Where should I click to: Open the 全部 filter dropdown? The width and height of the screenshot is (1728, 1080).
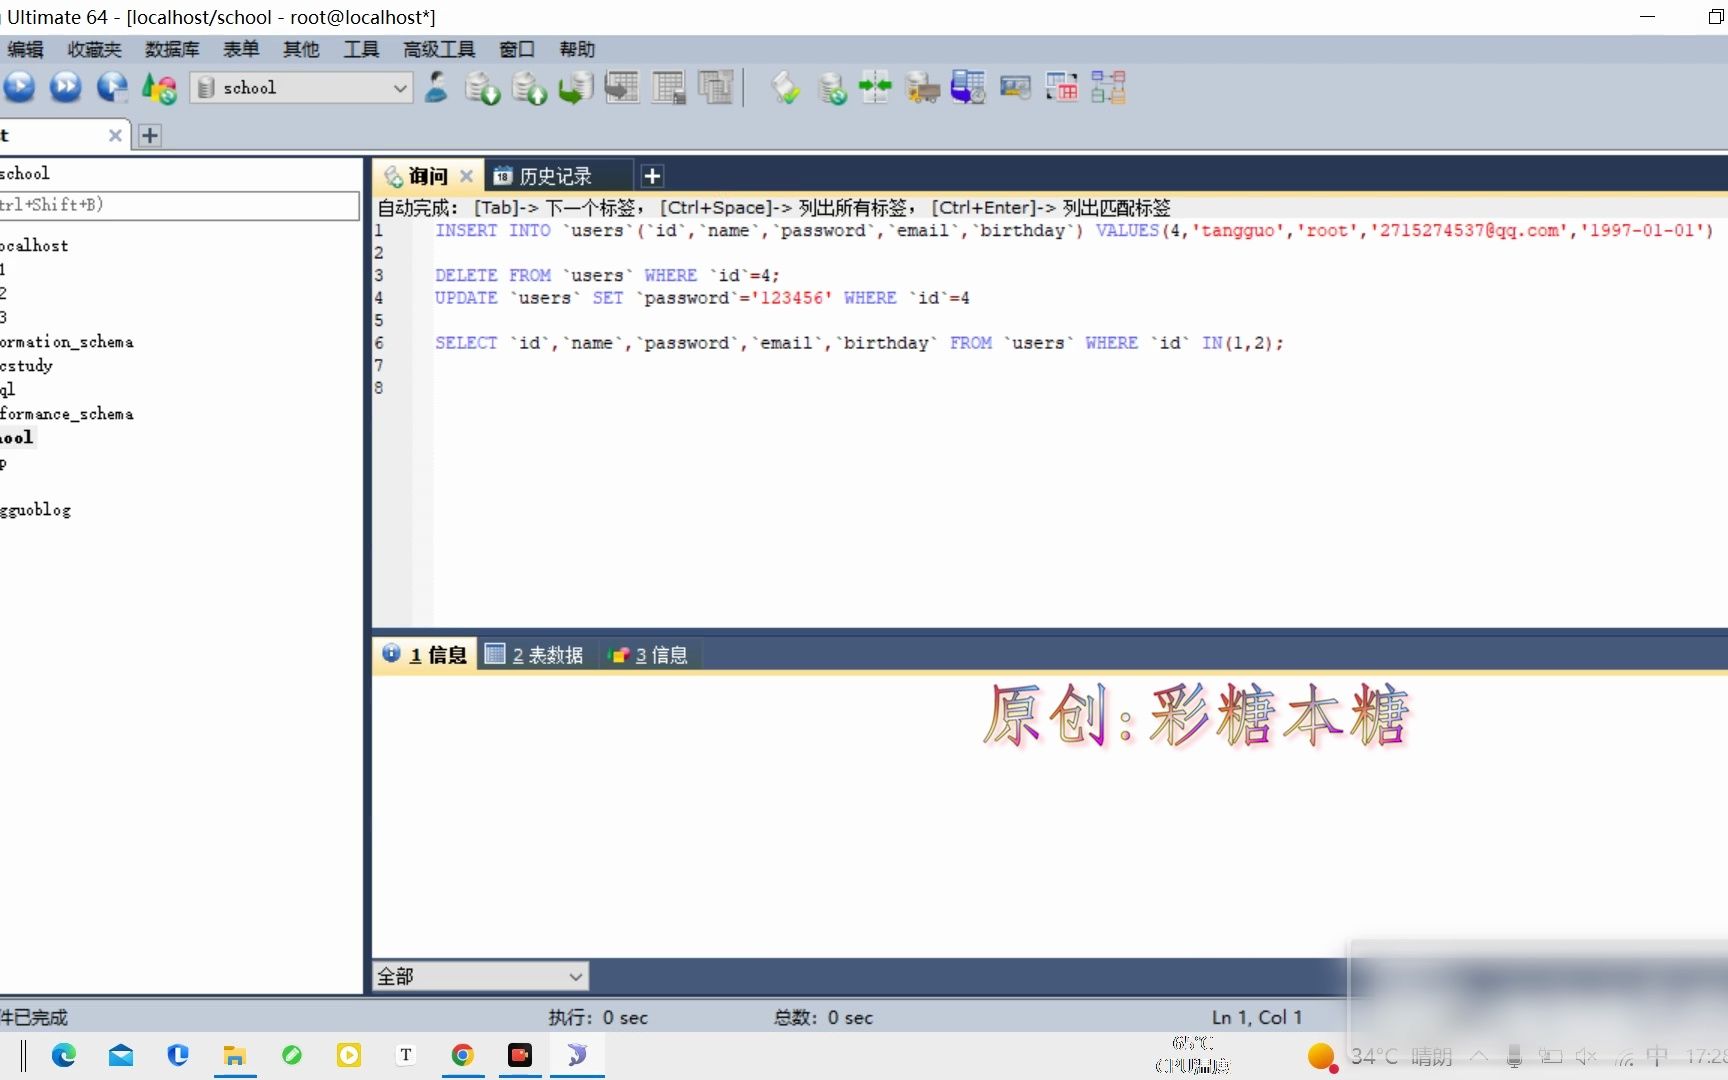tap(481, 976)
